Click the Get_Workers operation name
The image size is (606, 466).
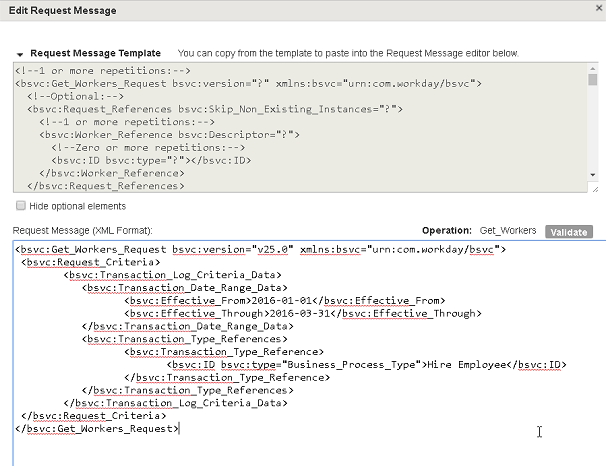click(508, 231)
